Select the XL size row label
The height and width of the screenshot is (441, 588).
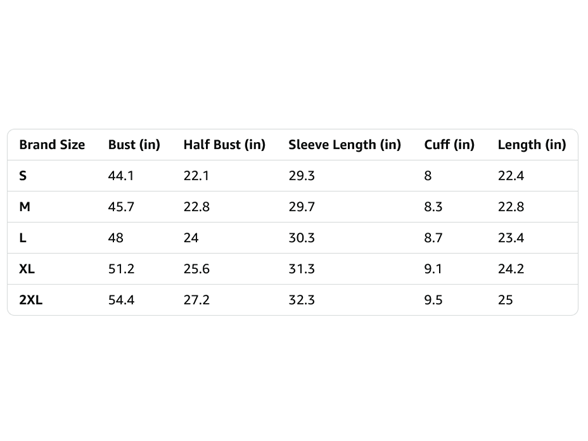click(27, 269)
